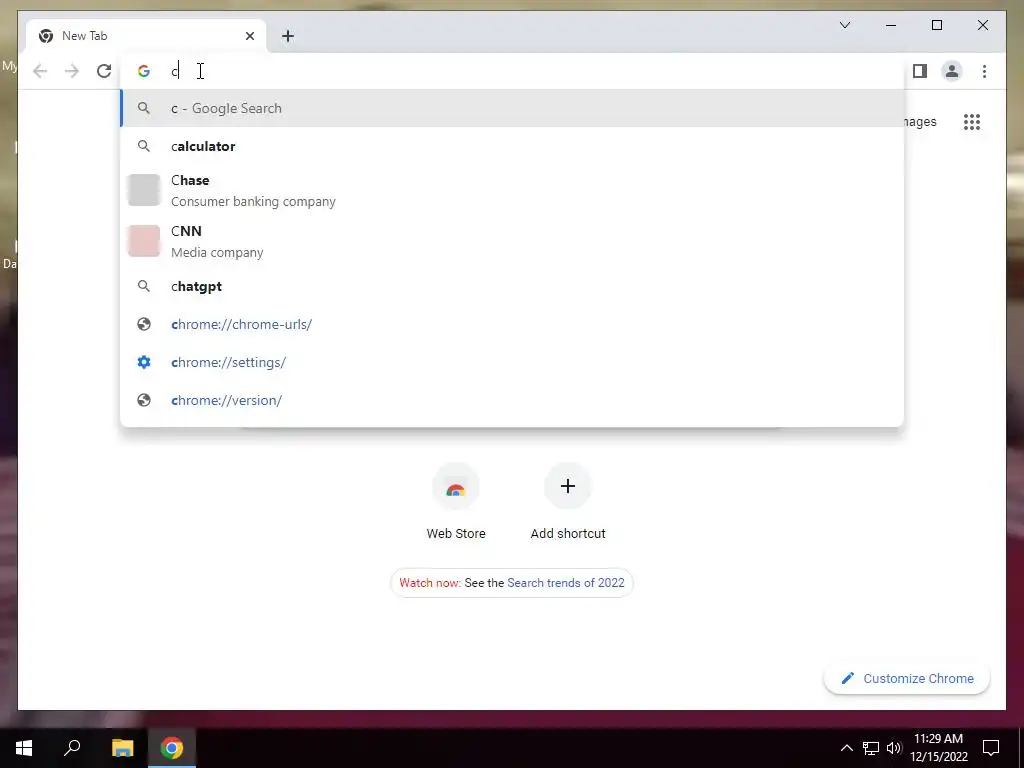The image size is (1024, 768).
Task: Open the notification center icon
Action: click(991, 748)
